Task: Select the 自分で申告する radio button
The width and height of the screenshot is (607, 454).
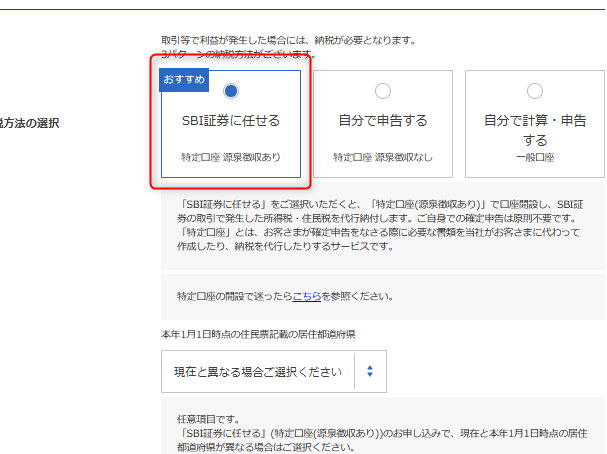Action: click(x=382, y=91)
